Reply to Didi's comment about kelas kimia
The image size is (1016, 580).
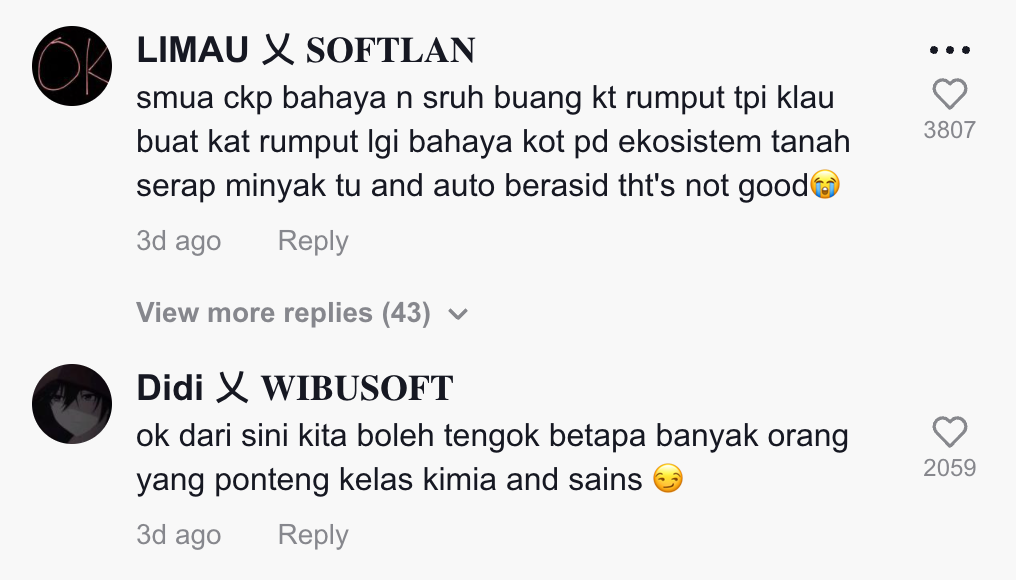pos(313,535)
